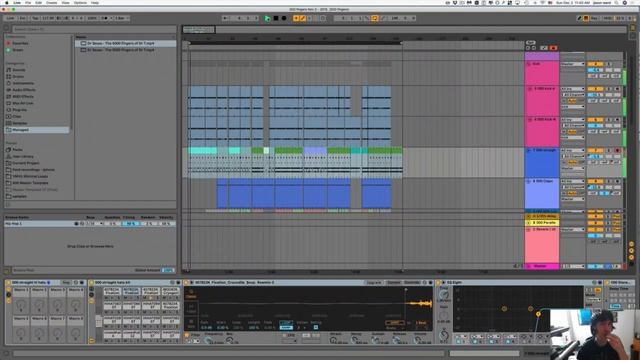Click the Link button
The image size is (640, 360).
click(10, 18)
